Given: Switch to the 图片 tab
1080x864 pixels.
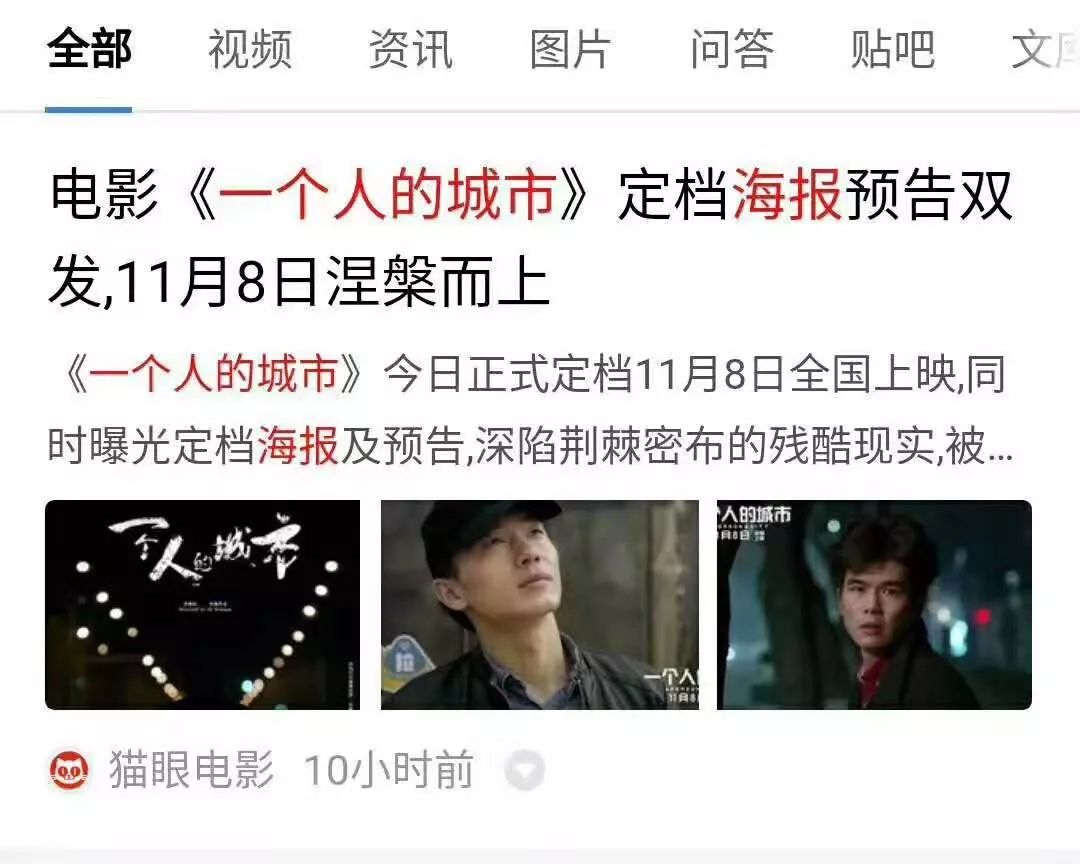Looking at the screenshot, I should (570, 50).
